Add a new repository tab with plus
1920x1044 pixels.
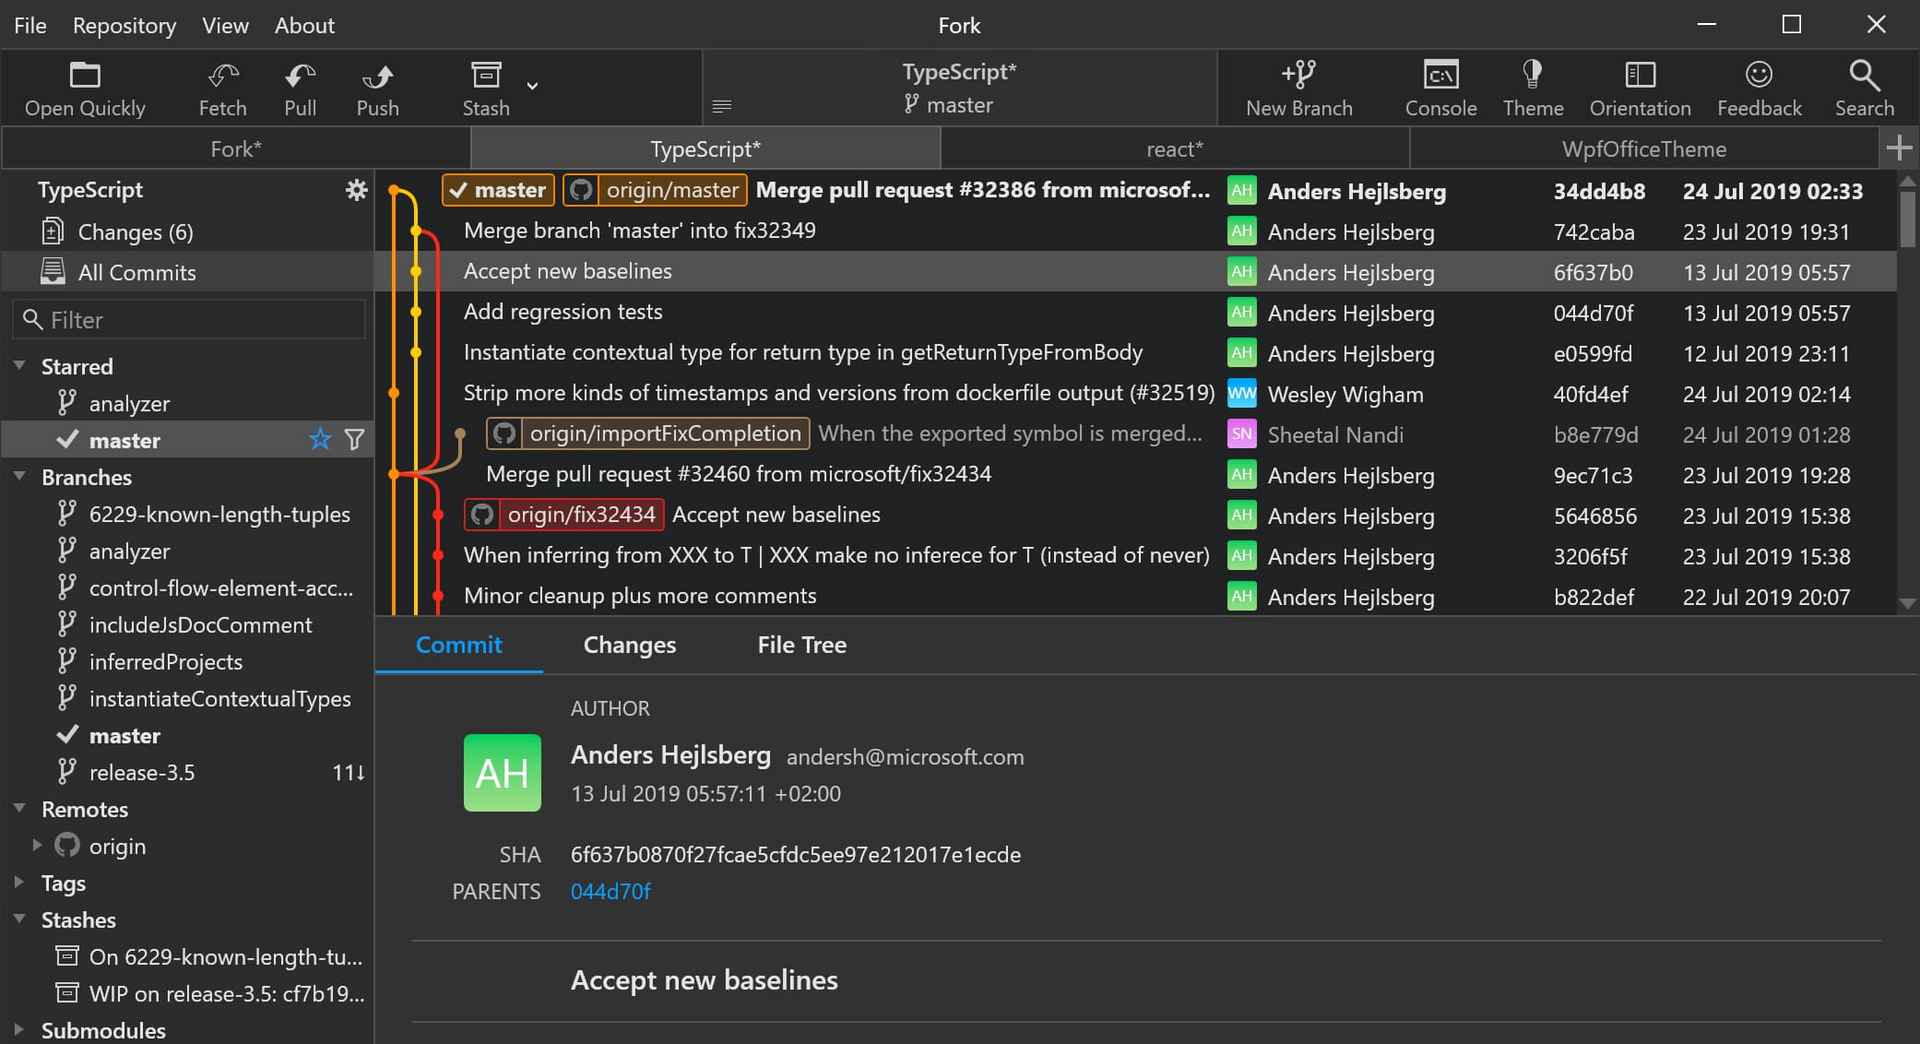(x=1899, y=149)
